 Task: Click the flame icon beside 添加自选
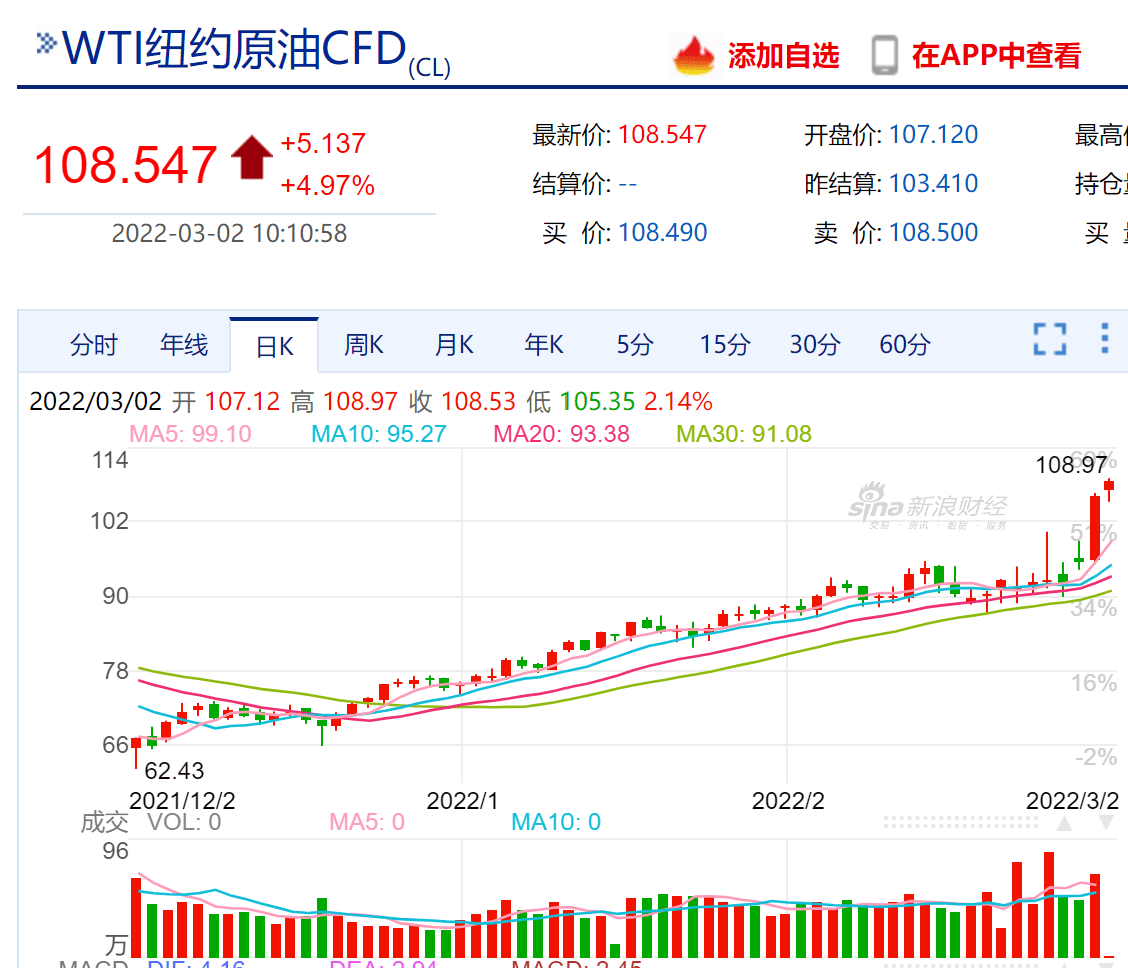pos(693,55)
